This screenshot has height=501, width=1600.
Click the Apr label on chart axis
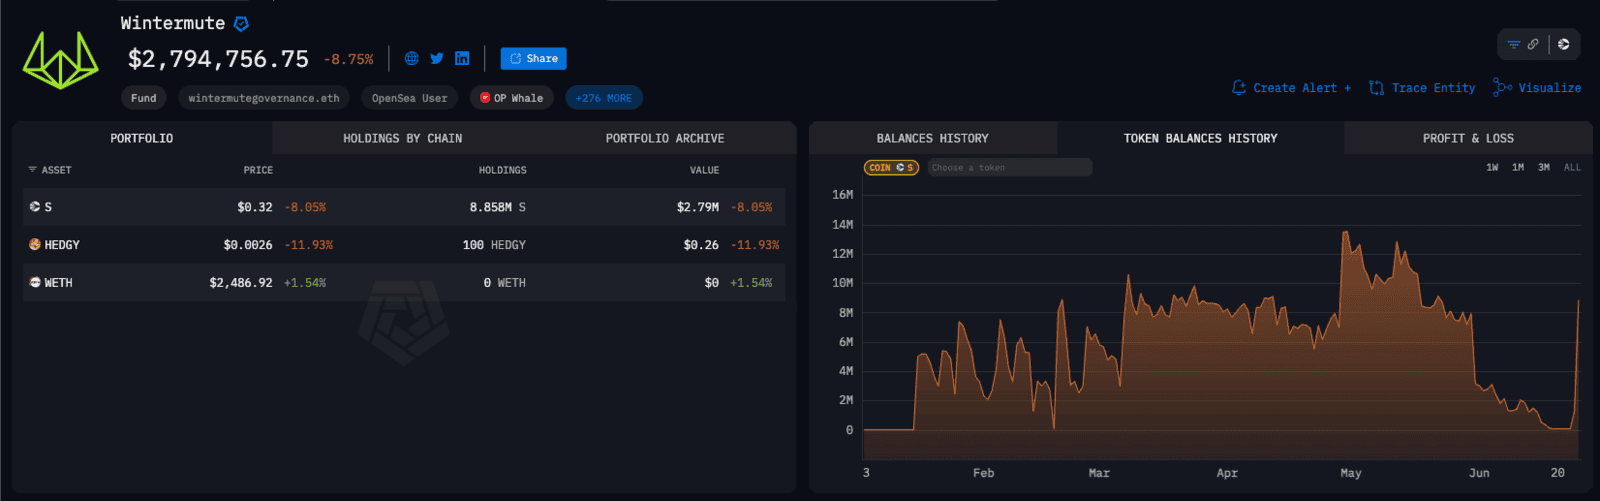click(1227, 473)
